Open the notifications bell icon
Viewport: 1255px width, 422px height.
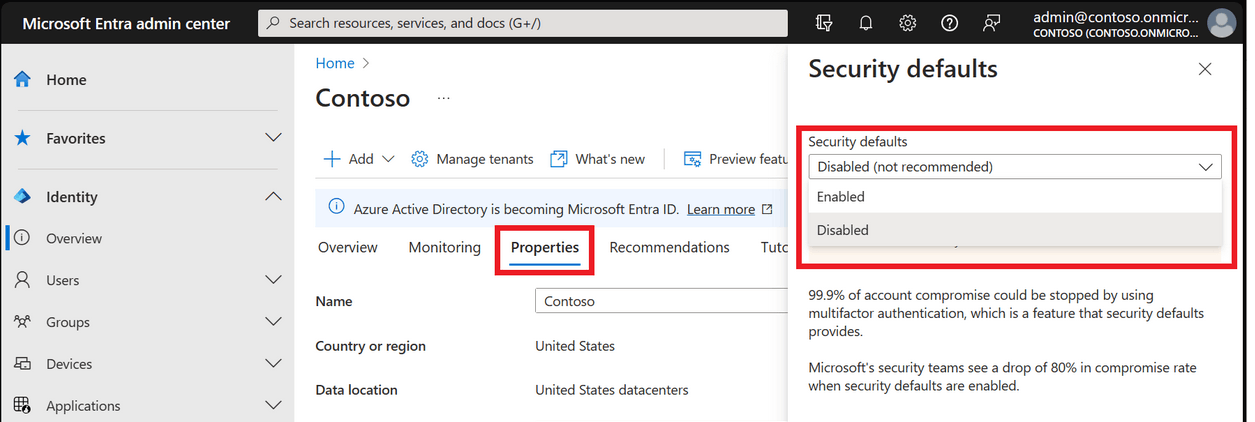pos(866,23)
